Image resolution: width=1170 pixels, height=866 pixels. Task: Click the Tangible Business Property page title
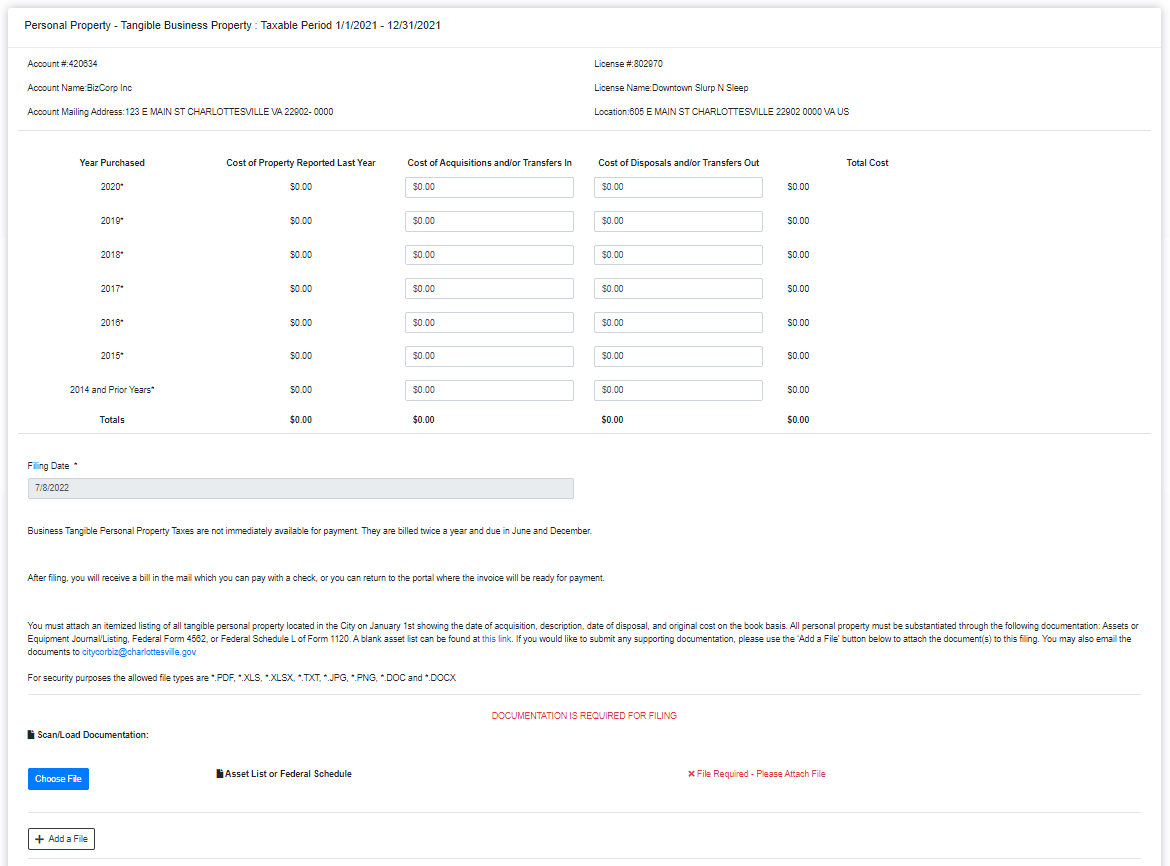(x=235, y=25)
